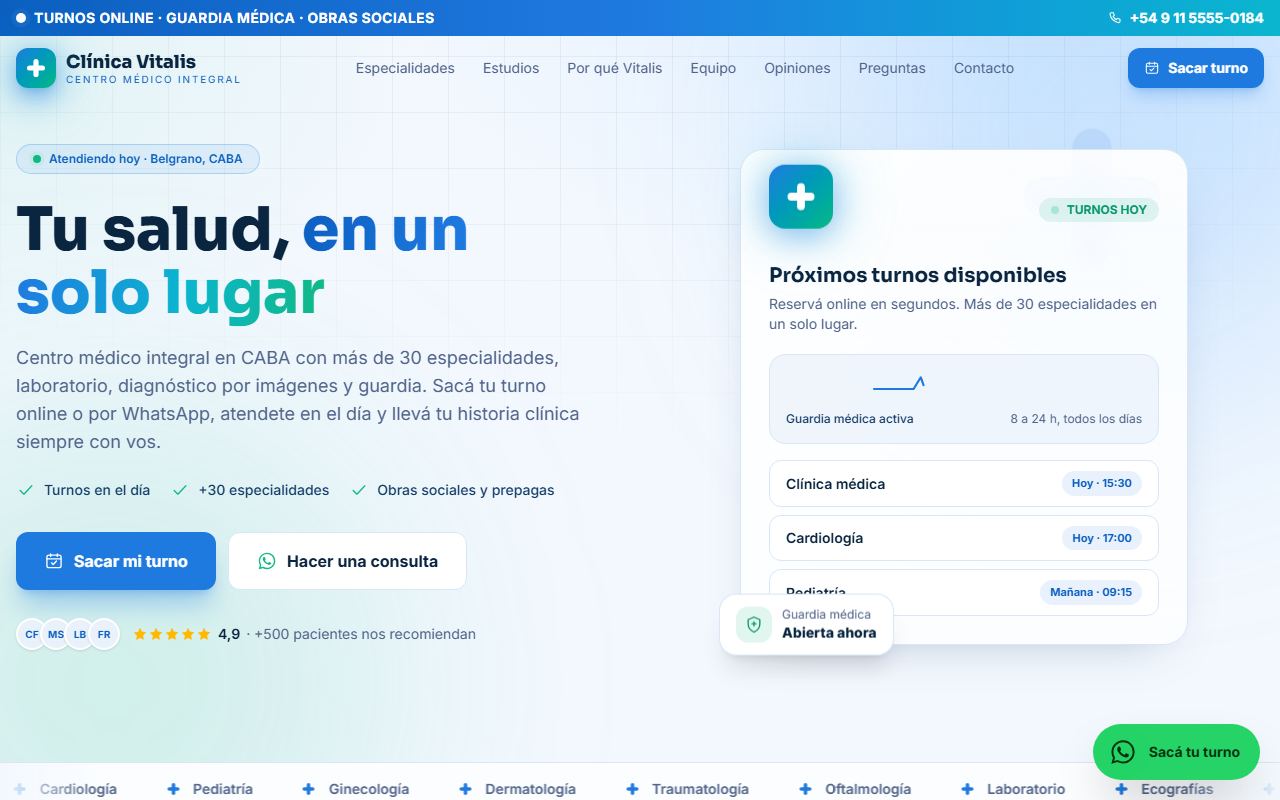Click the large cross icon in the turnos card
1280x800 pixels.
(x=801, y=197)
